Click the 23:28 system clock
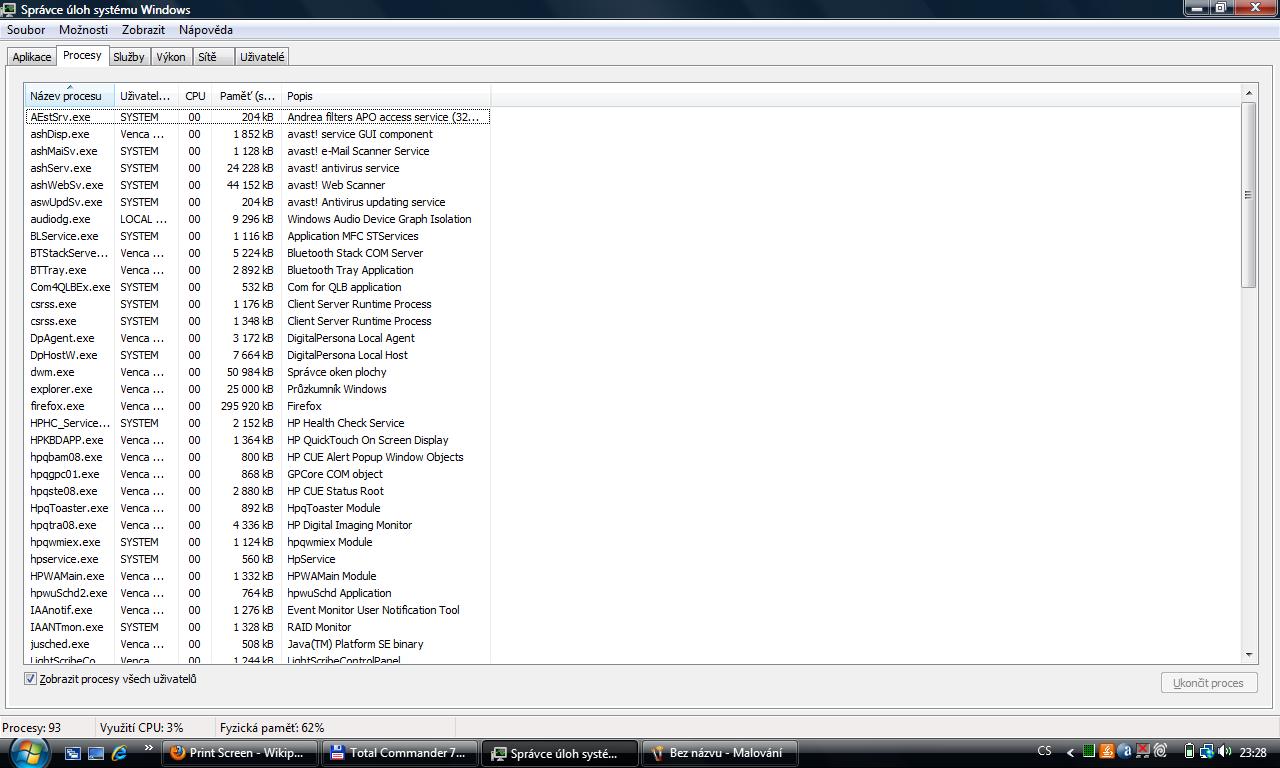Viewport: 1280px width, 768px height. [1253, 752]
